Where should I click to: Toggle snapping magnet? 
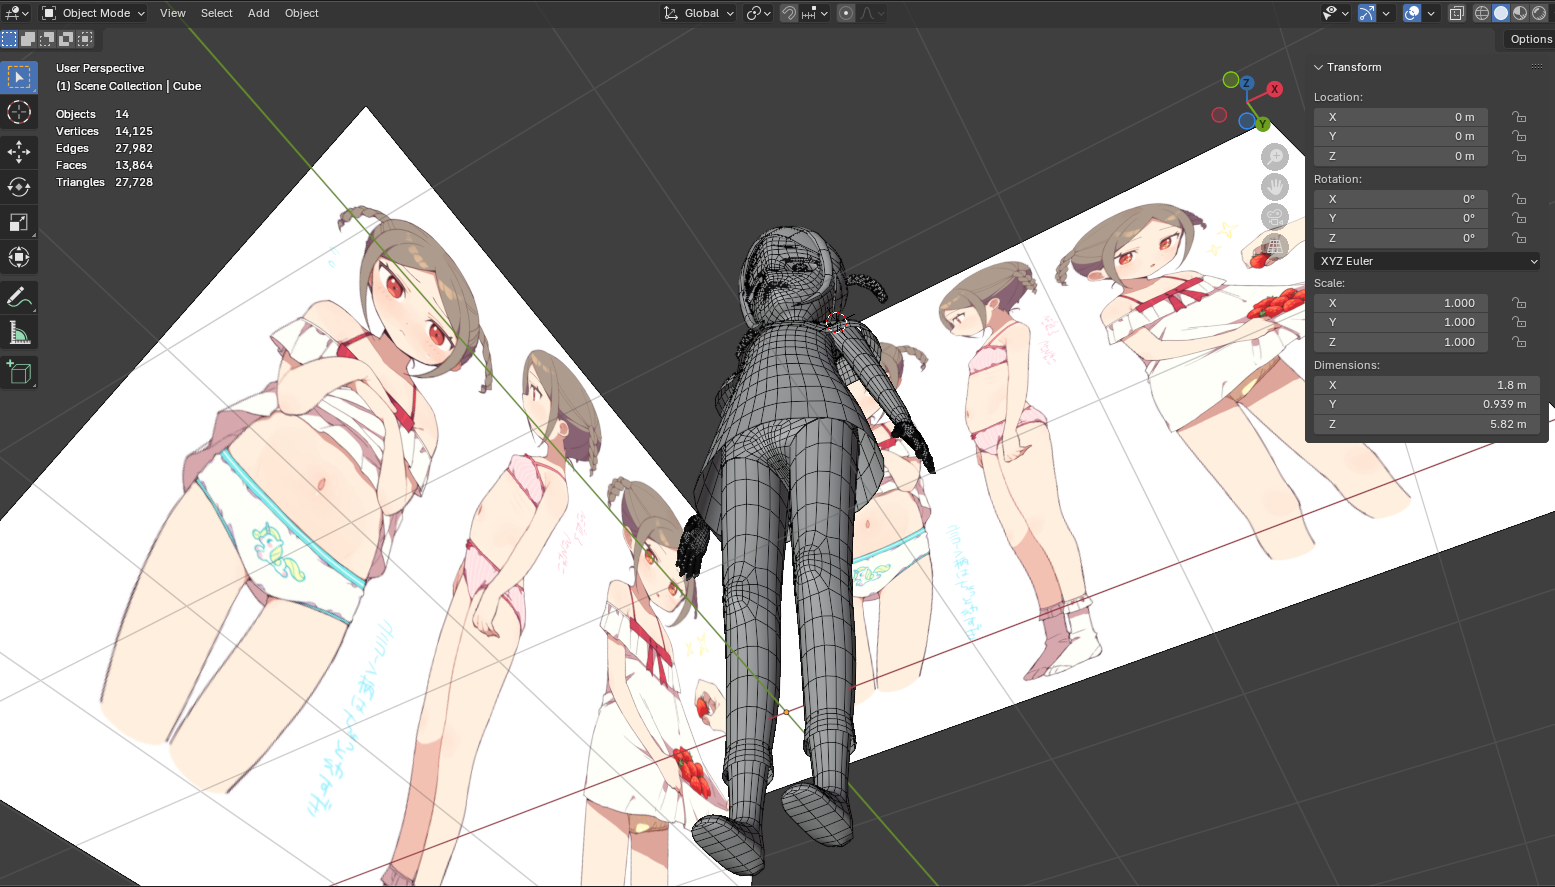(x=789, y=13)
